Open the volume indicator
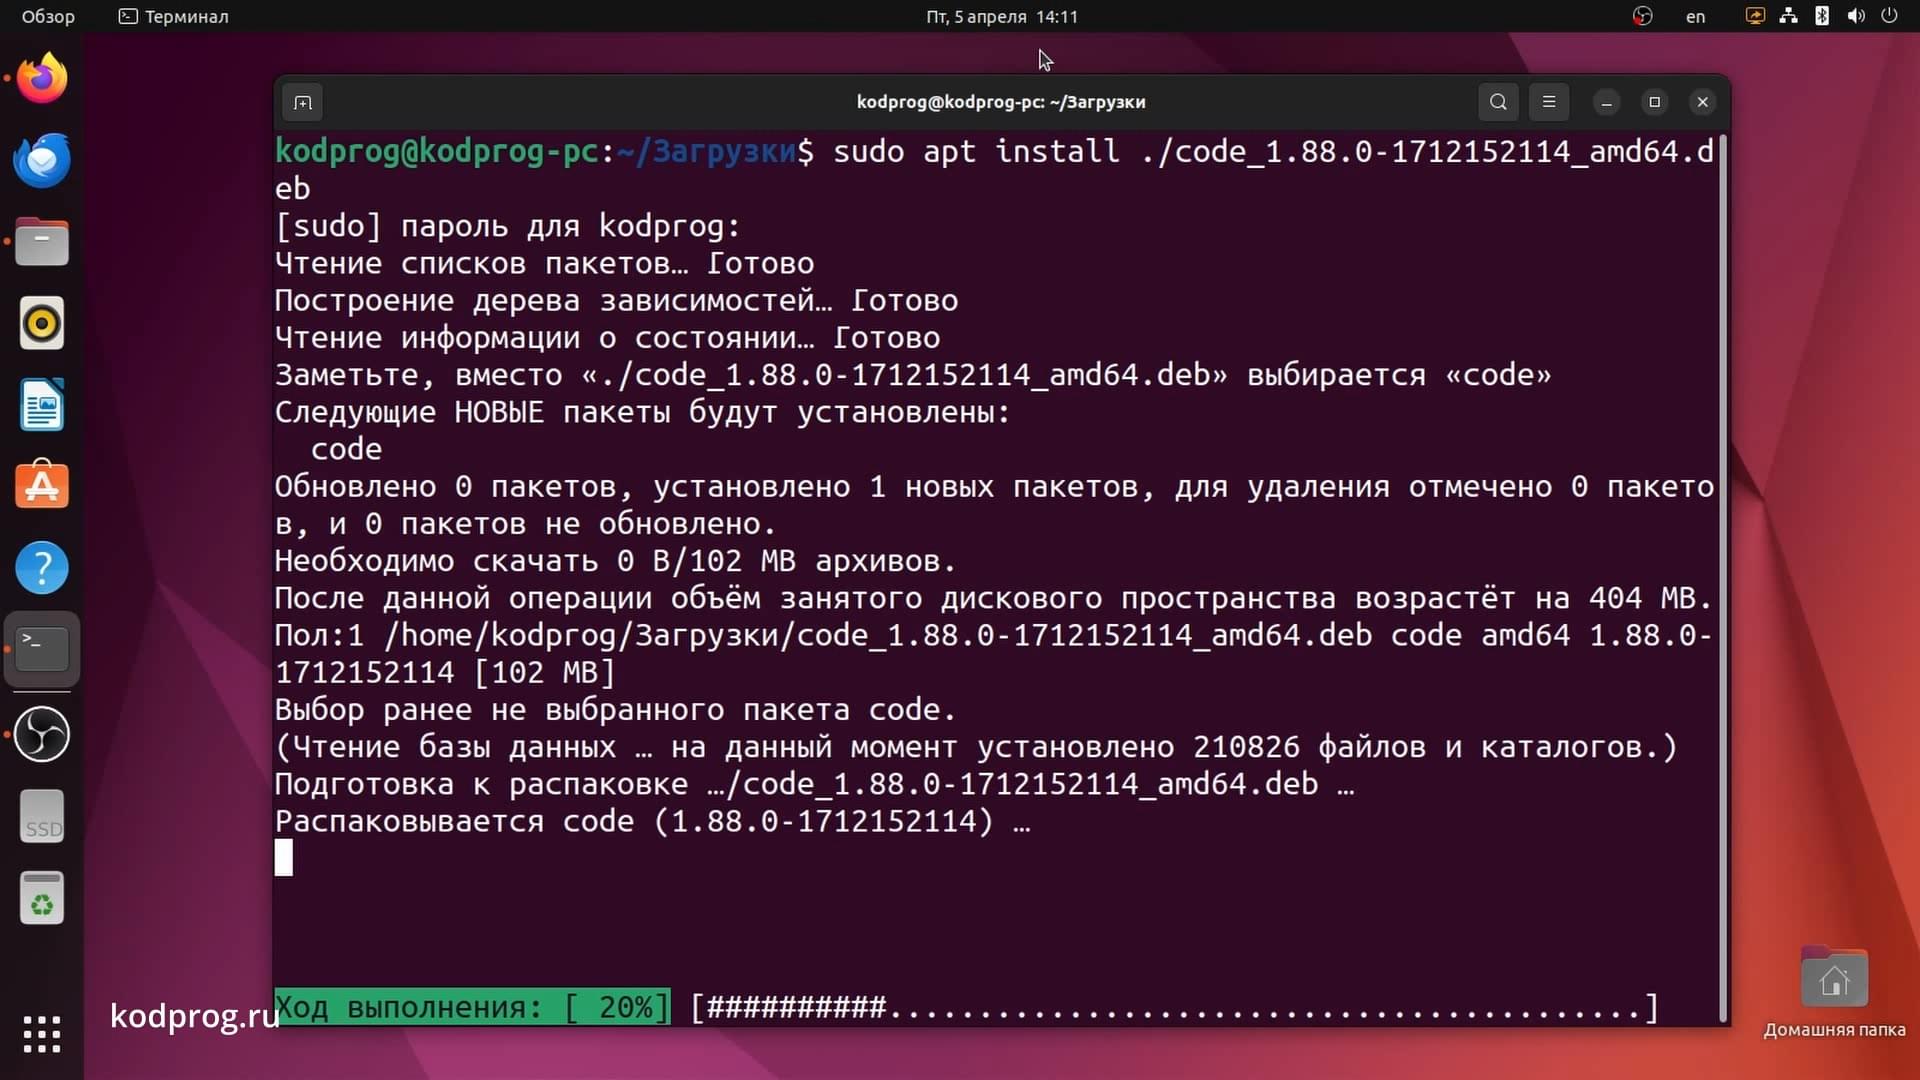This screenshot has width=1920, height=1080. [x=1856, y=16]
